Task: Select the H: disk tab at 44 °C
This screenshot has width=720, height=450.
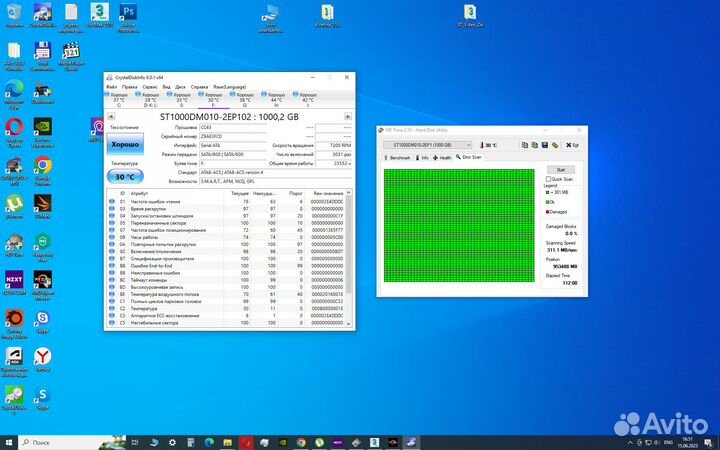Action: (276, 100)
